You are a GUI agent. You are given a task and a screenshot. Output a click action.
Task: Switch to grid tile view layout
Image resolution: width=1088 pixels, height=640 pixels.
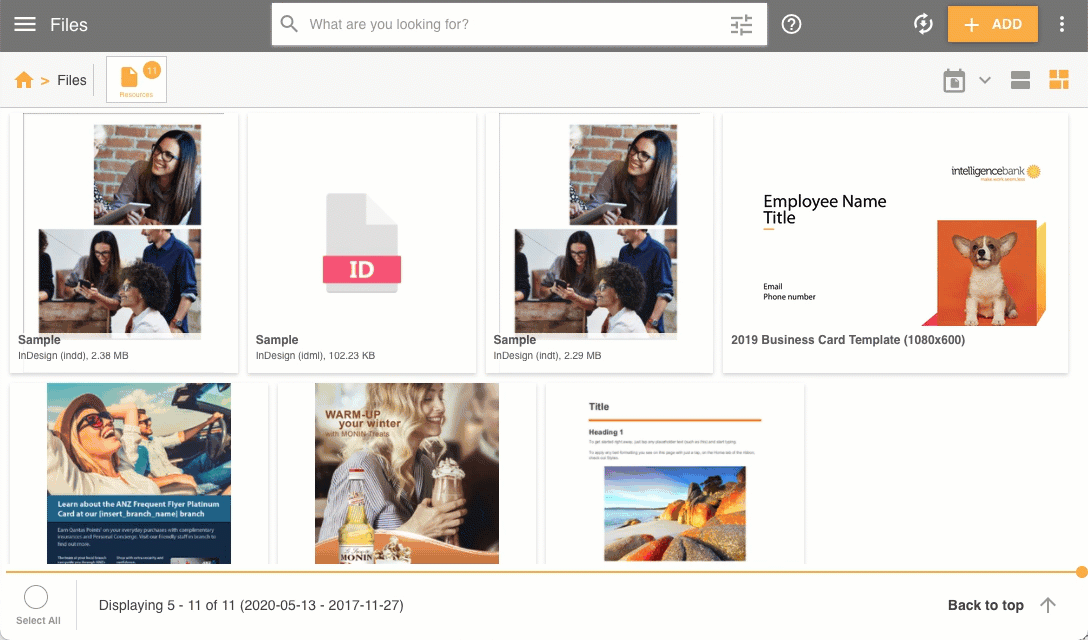pos(1059,80)
